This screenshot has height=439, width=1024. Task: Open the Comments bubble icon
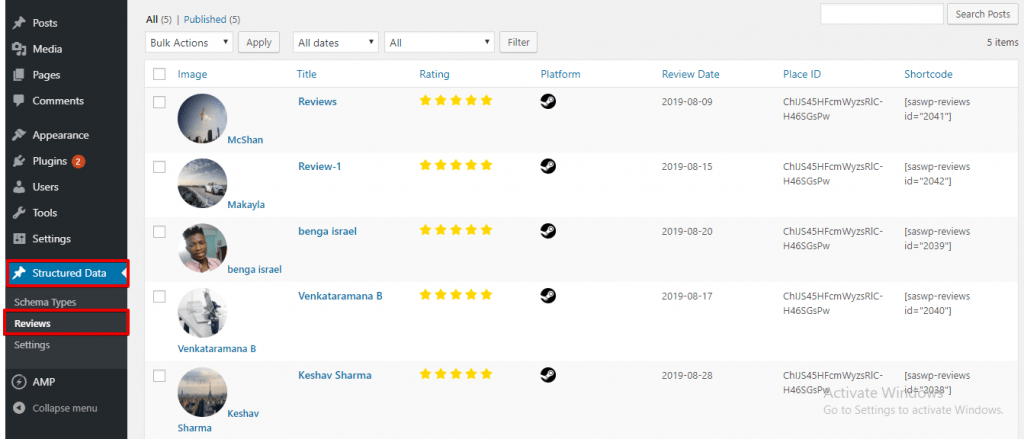19,101
